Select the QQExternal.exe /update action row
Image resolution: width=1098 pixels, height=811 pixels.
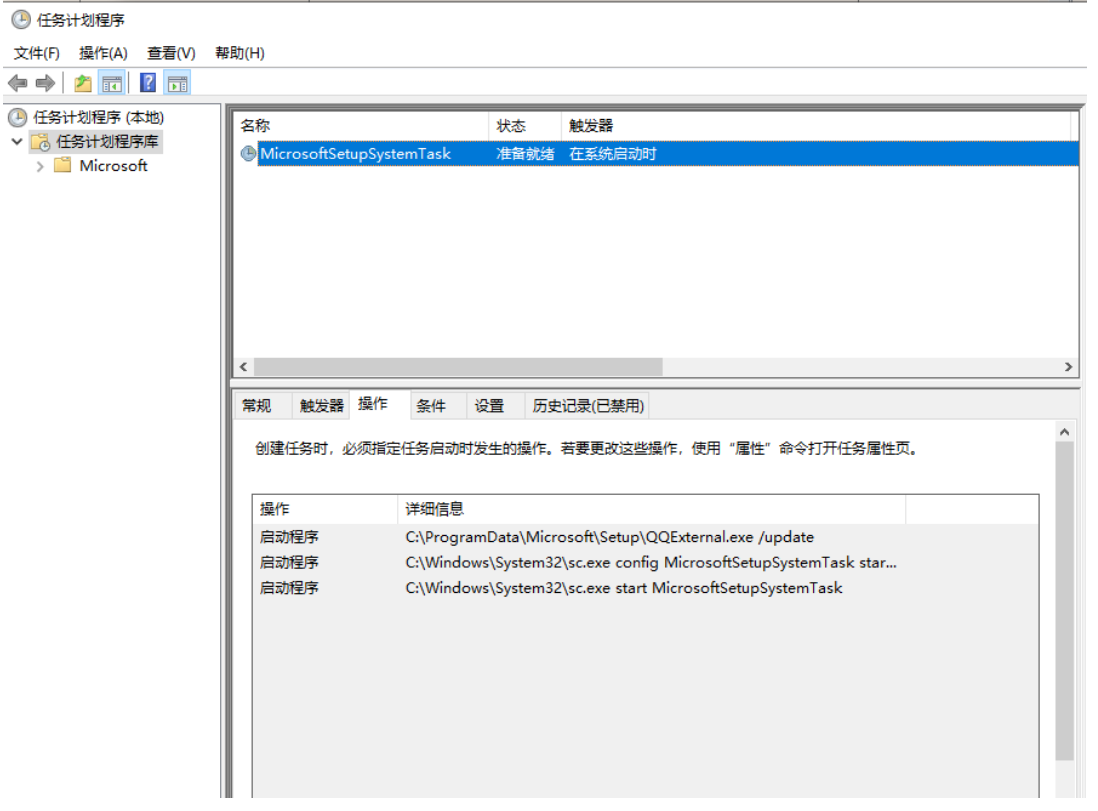click(645, 537)
